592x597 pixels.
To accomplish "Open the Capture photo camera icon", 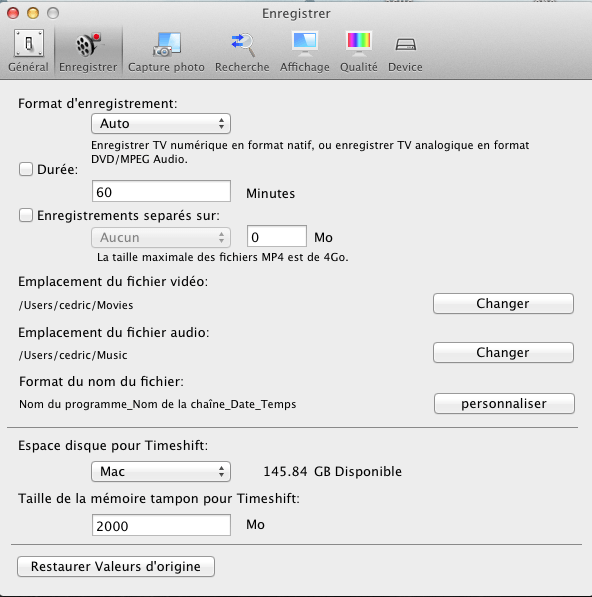I will pos(167,44).
